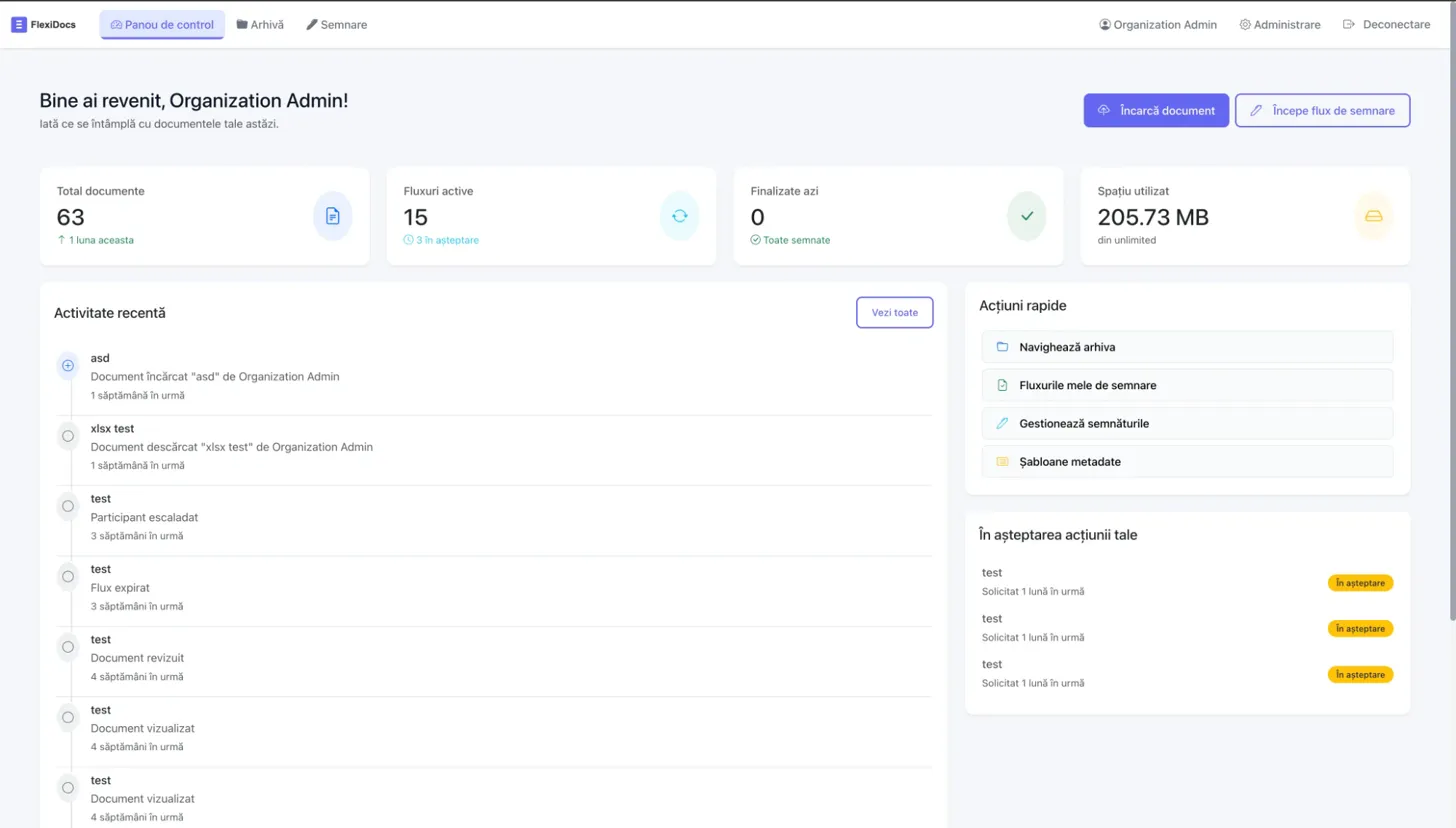Click the pen icon for 'Gestionează semnăturile'
The height and width of the screenshot is (828, 1456).
tap(1003, 423)
